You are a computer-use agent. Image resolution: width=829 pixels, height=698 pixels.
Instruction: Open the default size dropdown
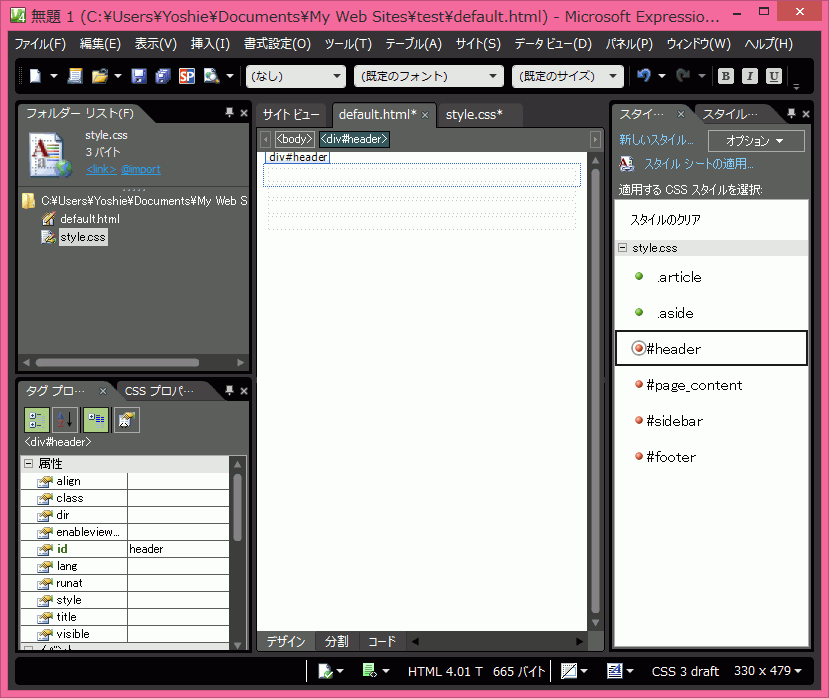pyautogui.click(x=567, y=76)
